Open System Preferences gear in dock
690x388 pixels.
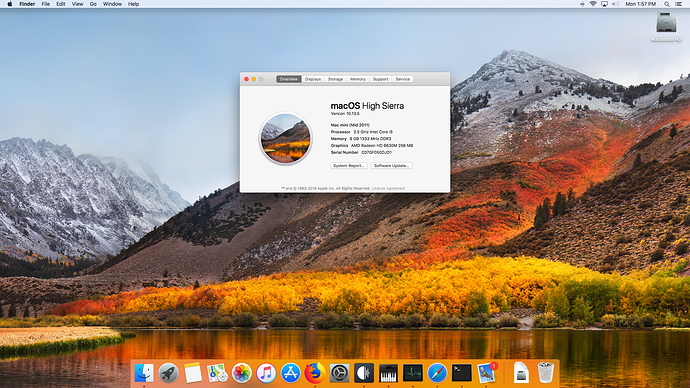click(339, 373)
